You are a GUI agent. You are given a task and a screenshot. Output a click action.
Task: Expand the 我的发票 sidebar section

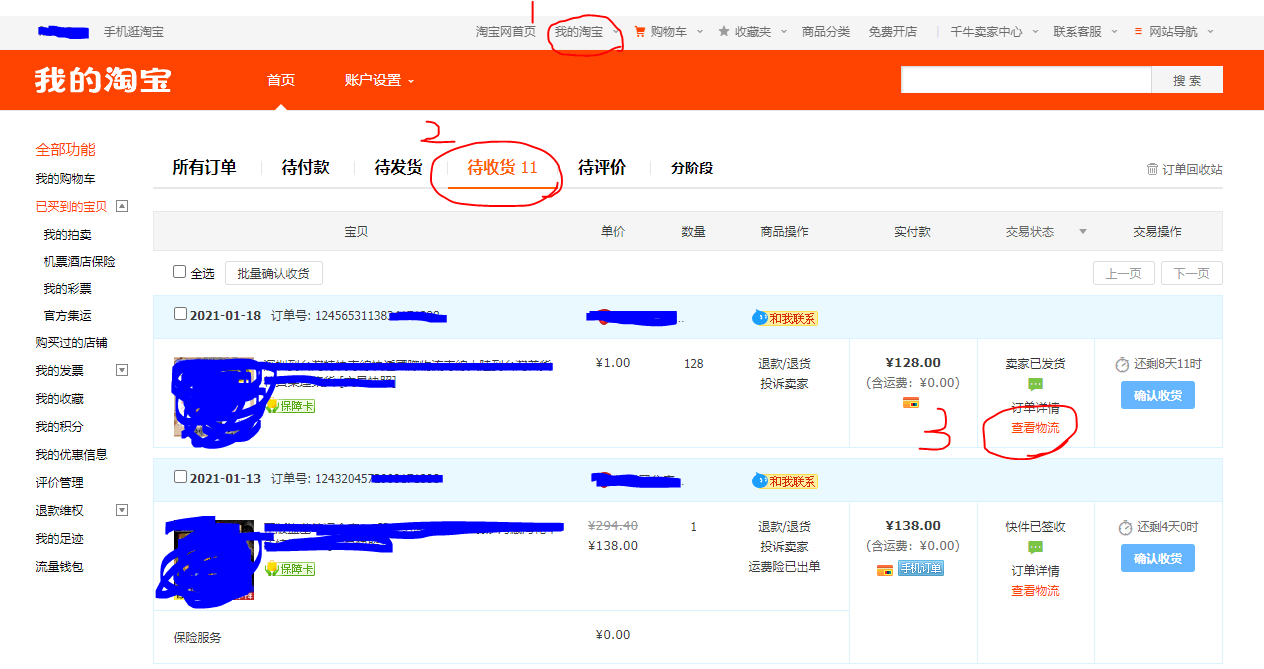tap(122, 370)
